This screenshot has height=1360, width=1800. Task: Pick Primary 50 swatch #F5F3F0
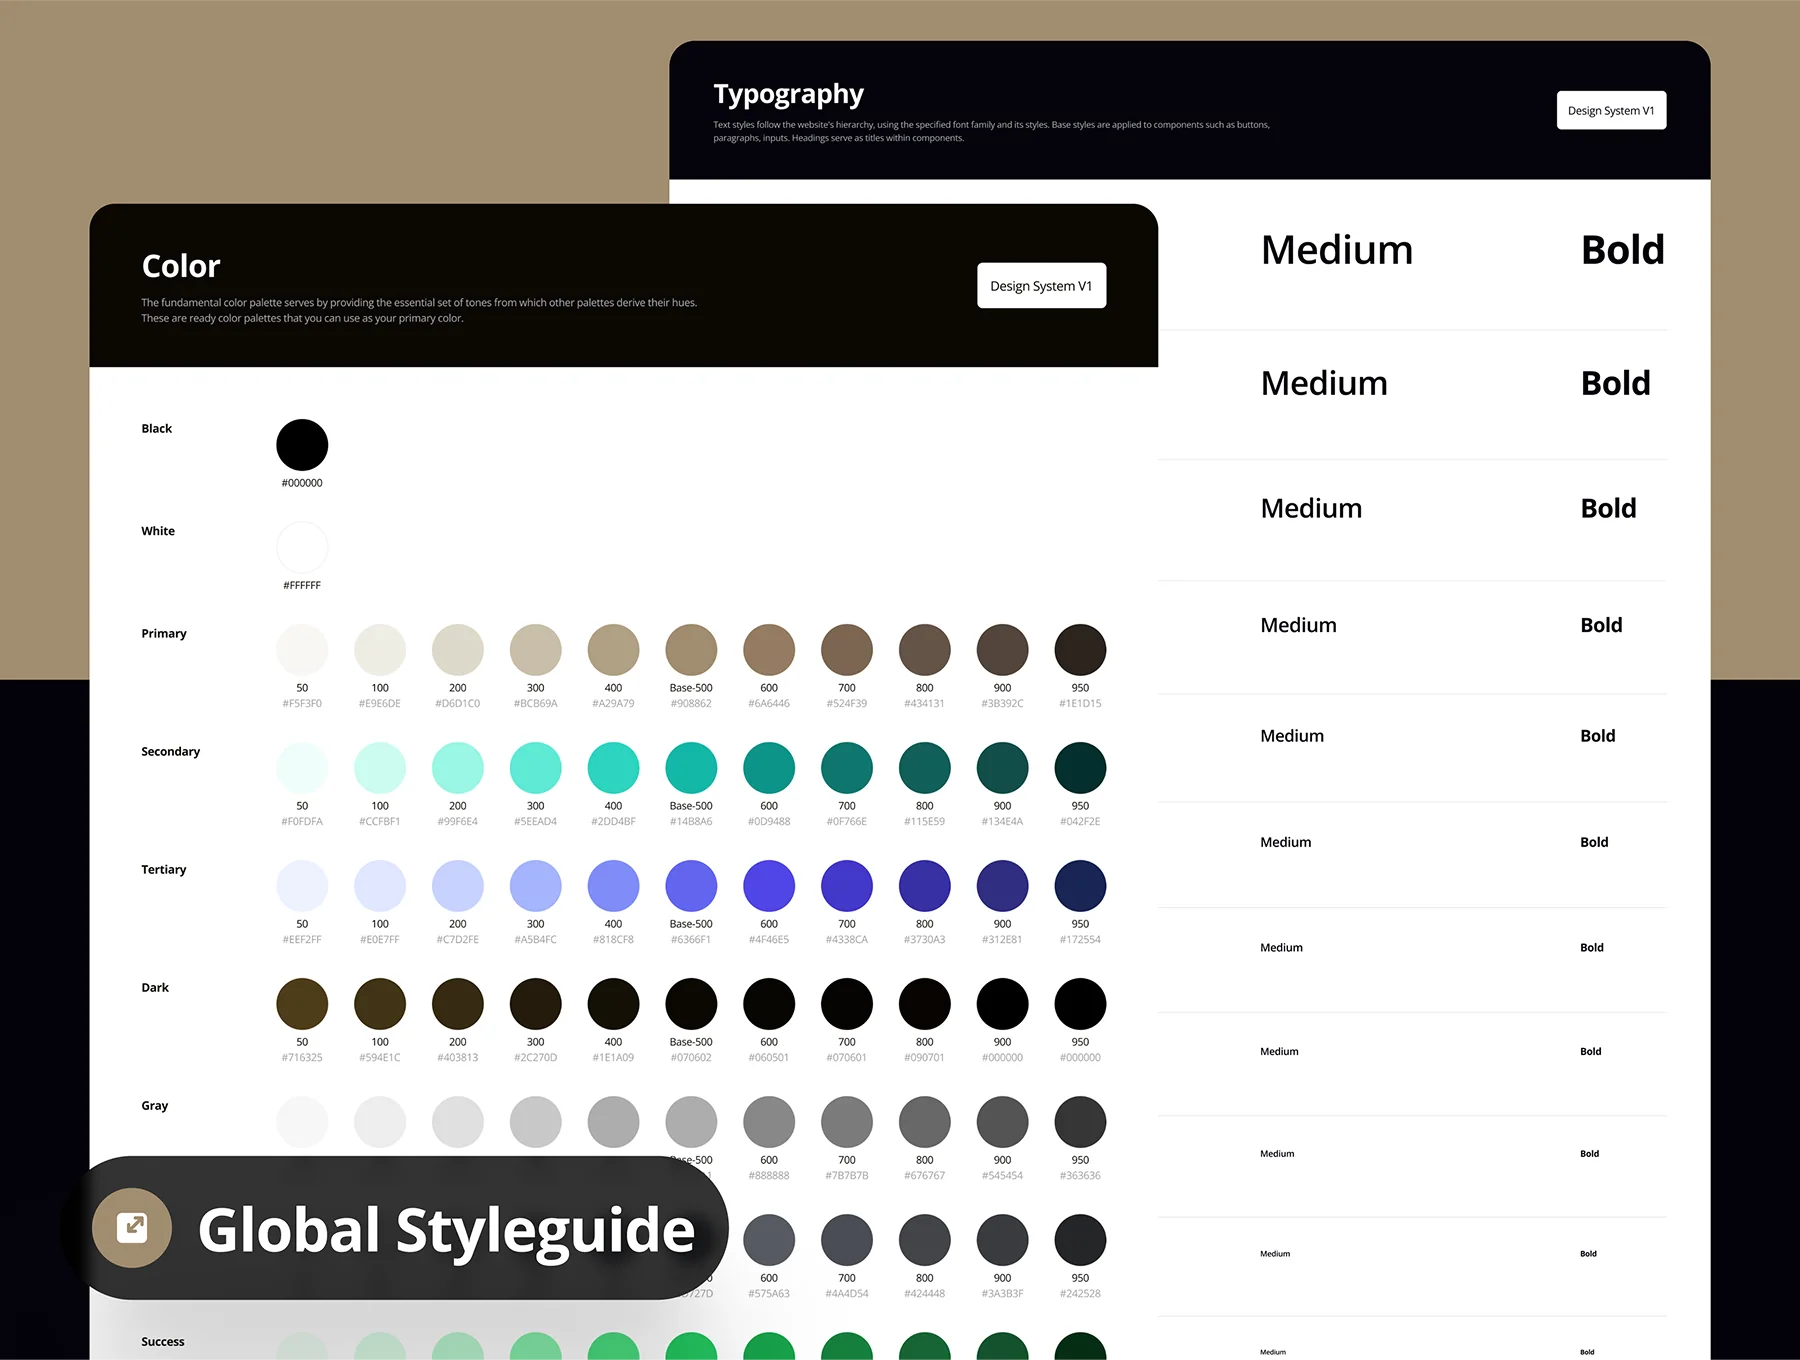(302, 650)
